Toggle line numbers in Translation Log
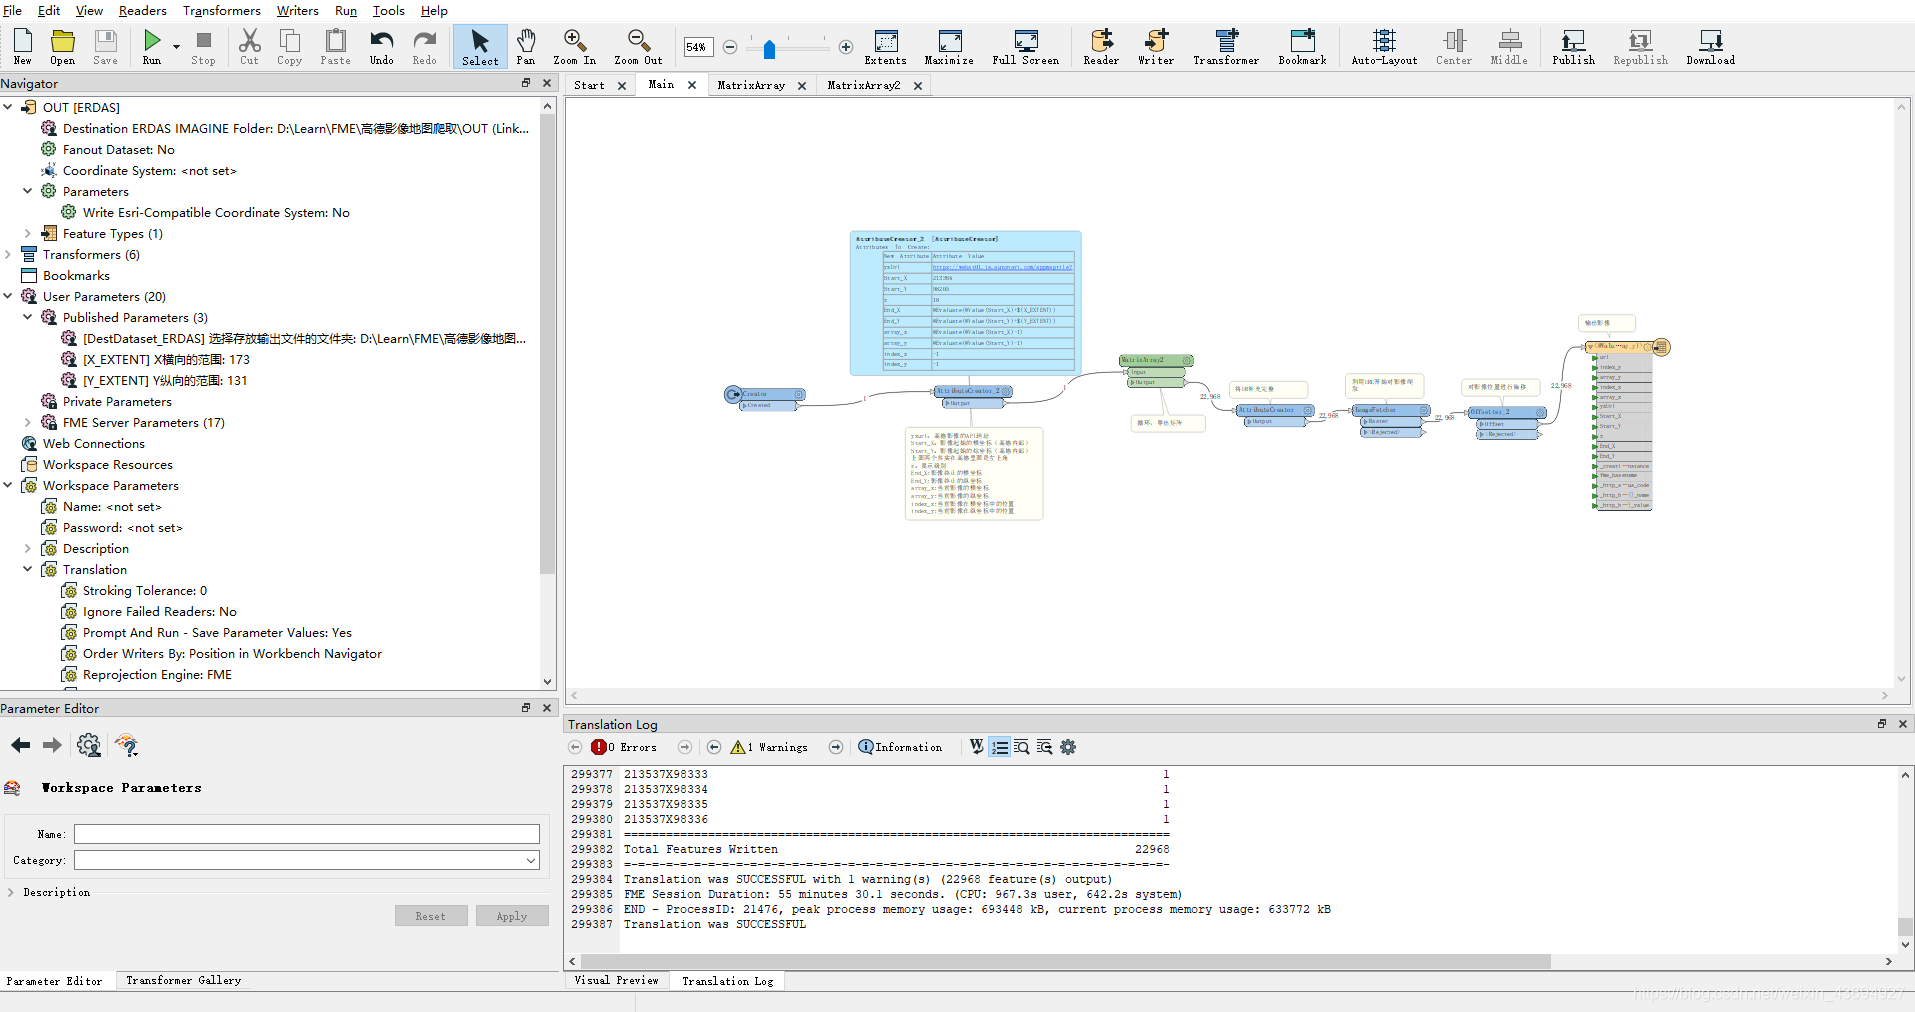This screenshot has width=1915, height=1012. tap(1000, 747)
